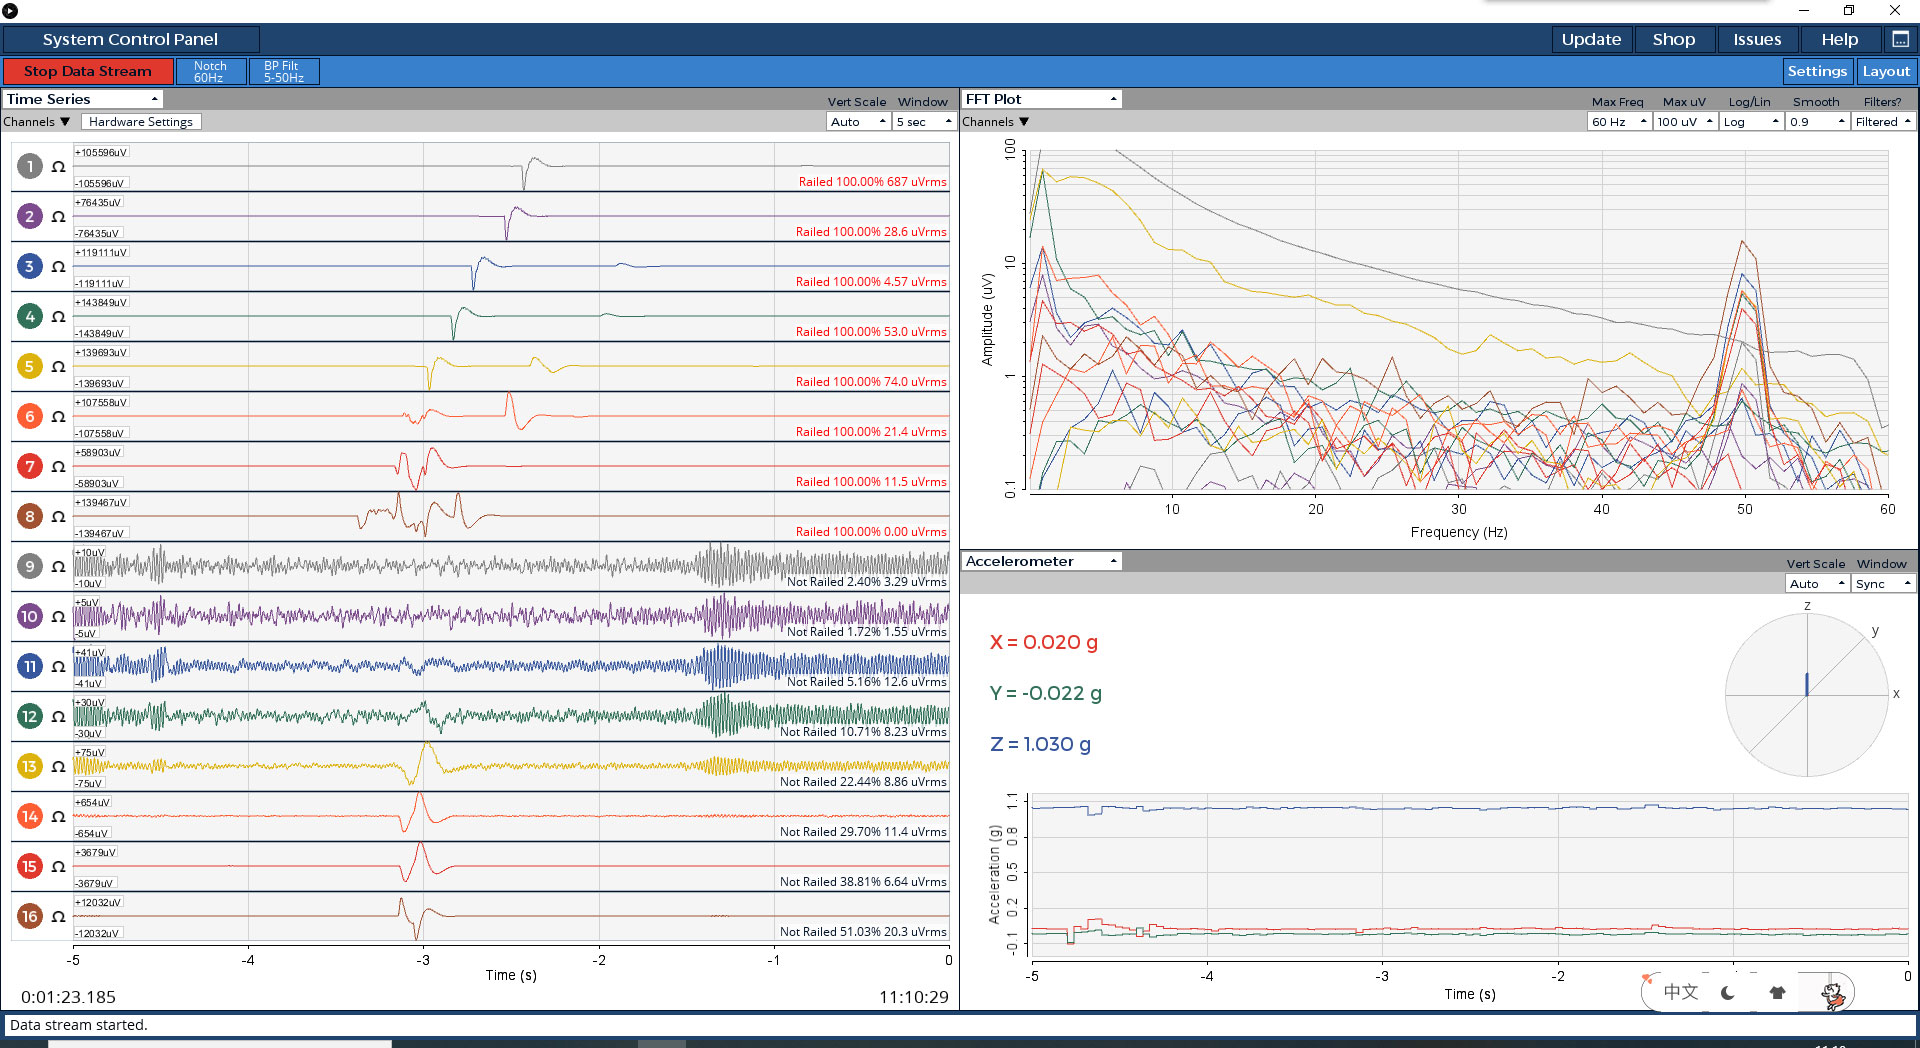
Task: Toggle the 60Hz Notch filter button
Action: coord(210,71)
